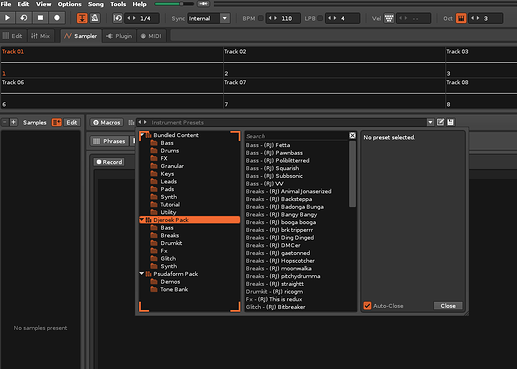This screenshot has height=369, width=517.
Task: Click LPB 4 value stepper arrows
Action: point(332,18)
